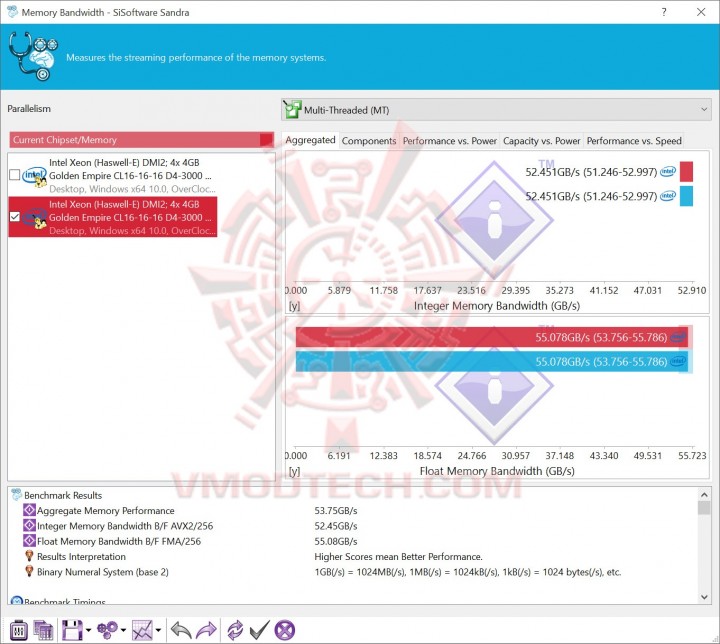Open the Multi-Threaded (MT) parallelism dropdown

[496, 110]
